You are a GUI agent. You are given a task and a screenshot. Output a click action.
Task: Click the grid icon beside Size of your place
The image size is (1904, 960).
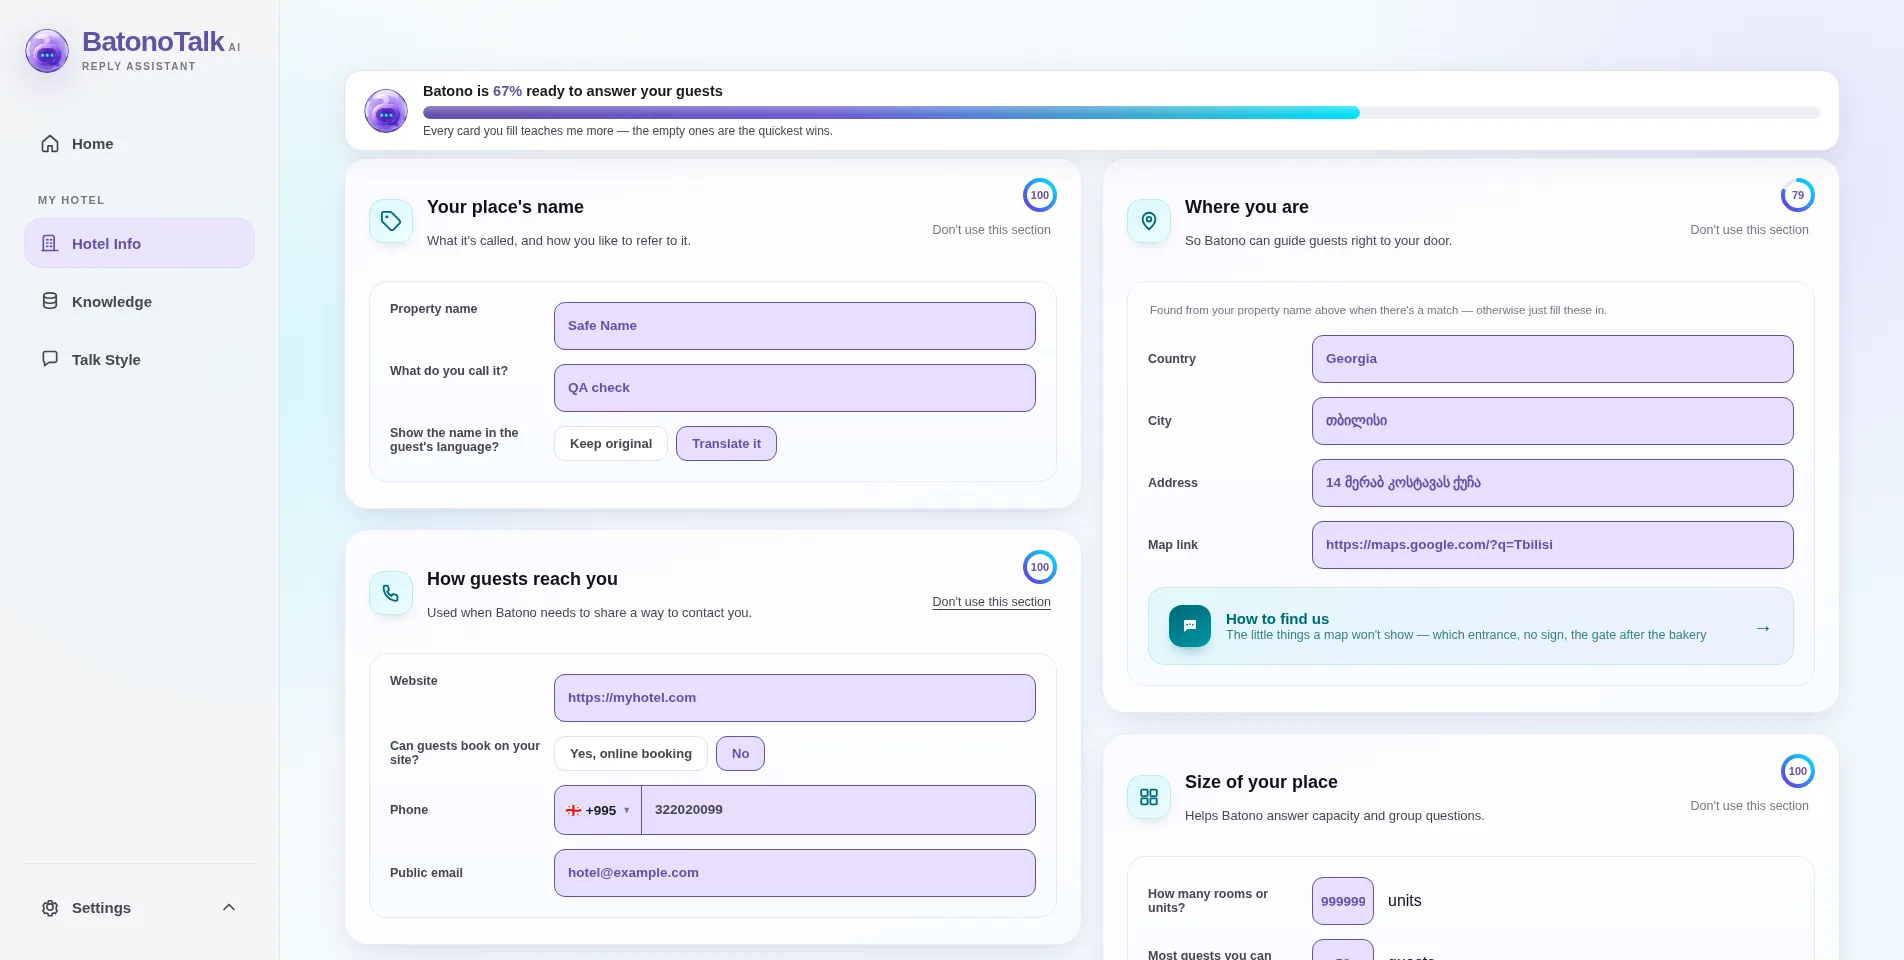[1149, 797]
